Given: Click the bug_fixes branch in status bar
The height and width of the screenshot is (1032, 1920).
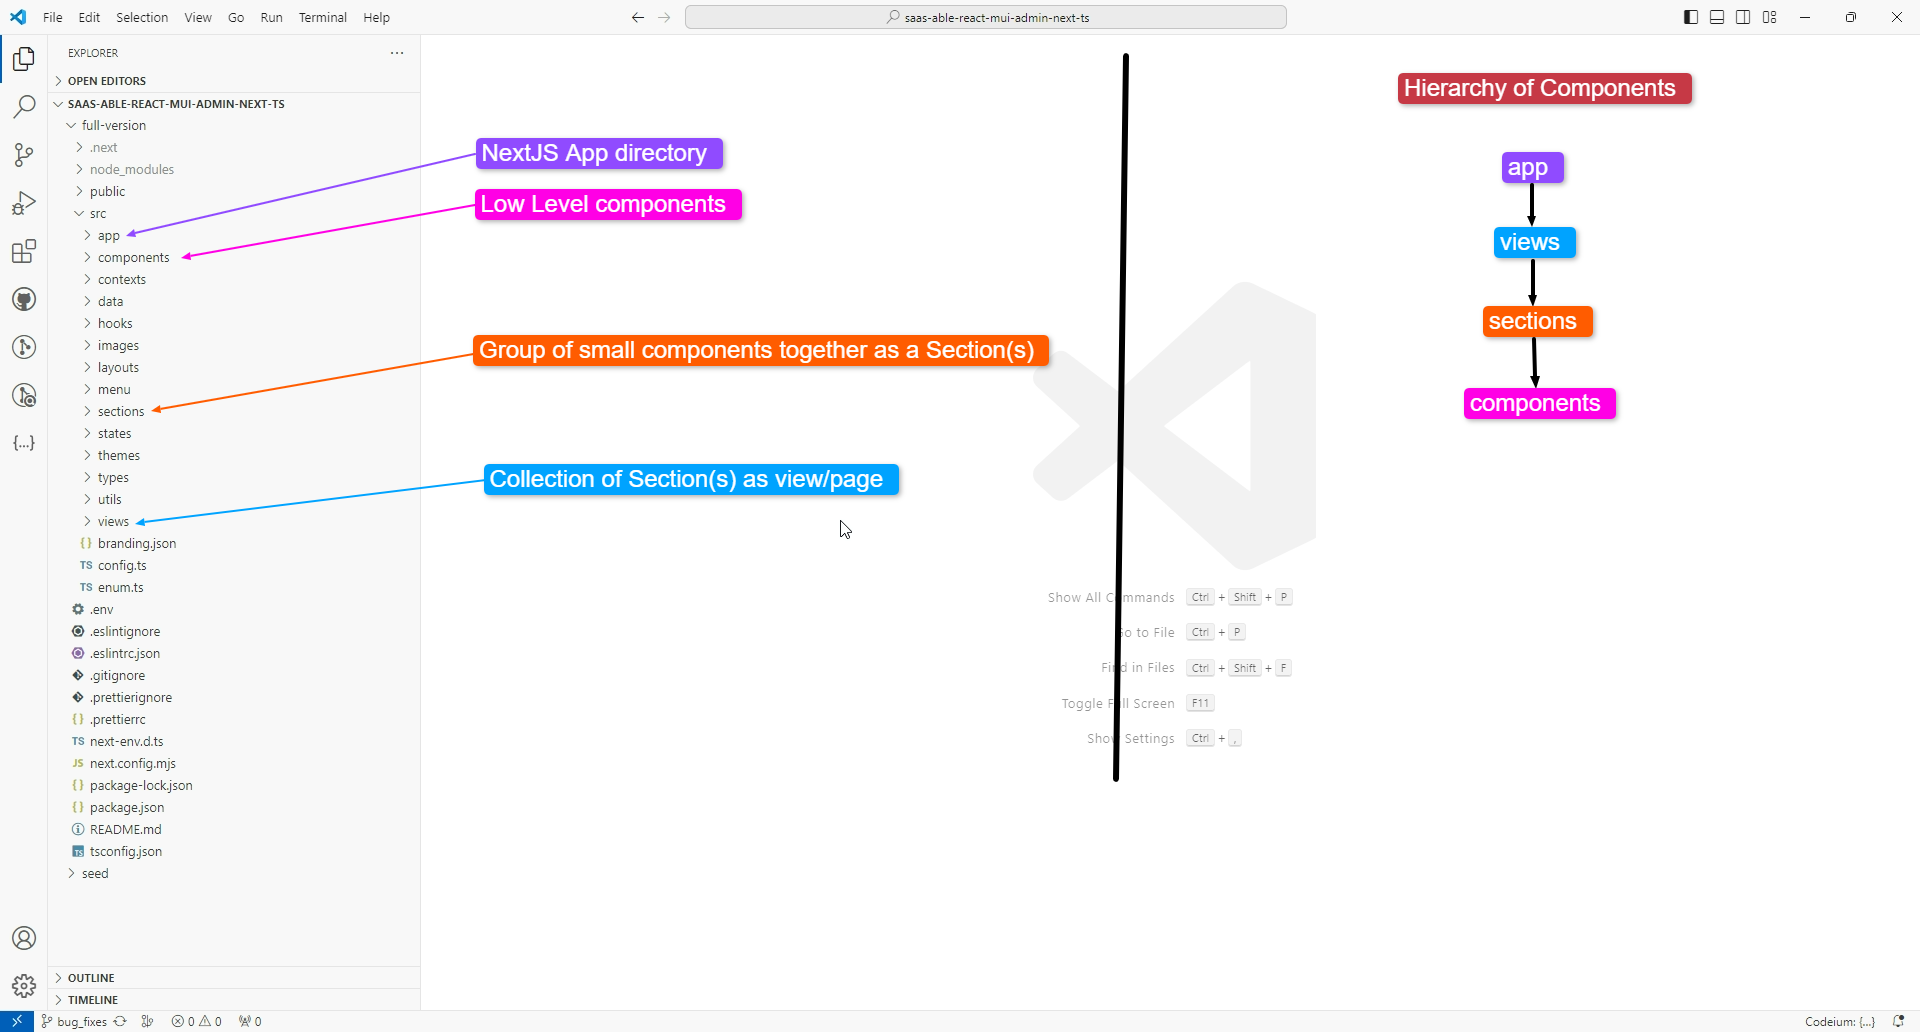Looking at the screenshot, I should coord(74,1022).
